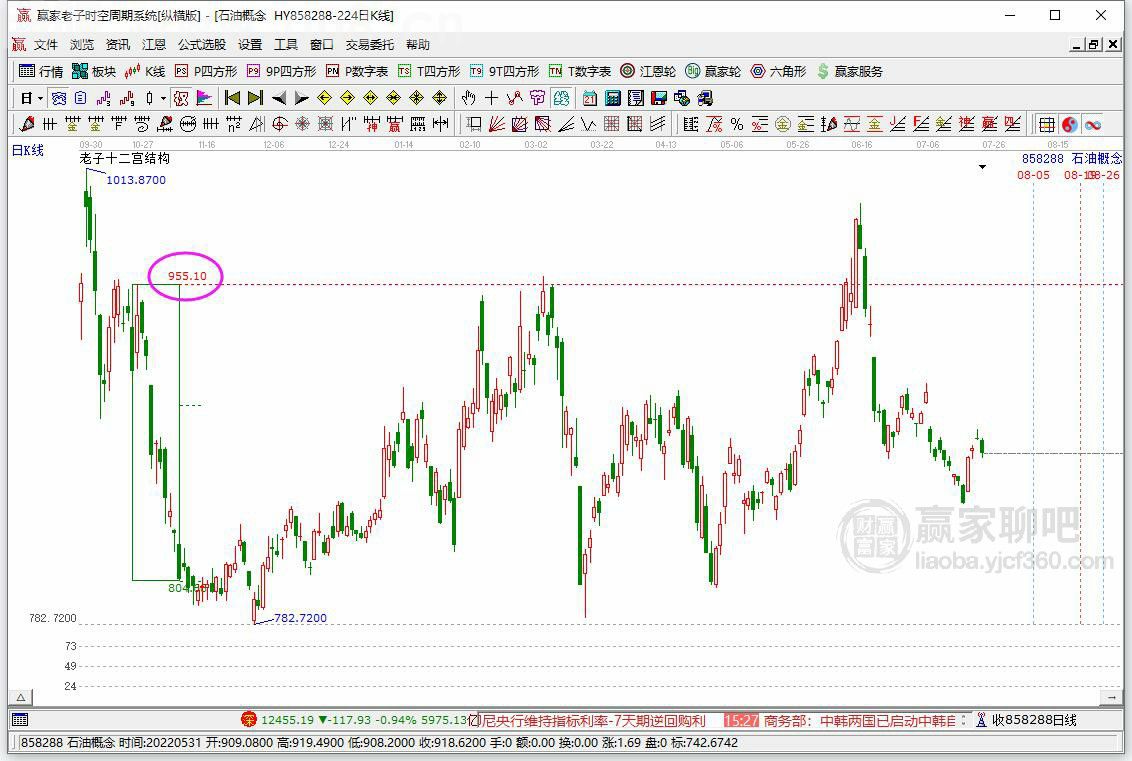Viewport: 1132px width, 761px height.
Task: Click yellow diamond right-arrow icon
Action: 347,98
